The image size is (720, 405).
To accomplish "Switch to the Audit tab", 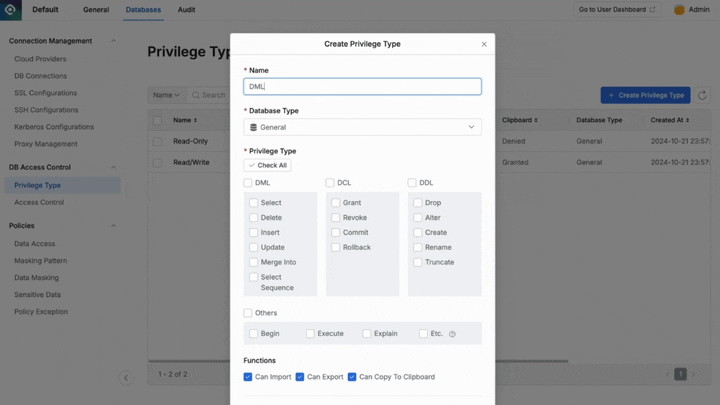I will tap(186, 10).
